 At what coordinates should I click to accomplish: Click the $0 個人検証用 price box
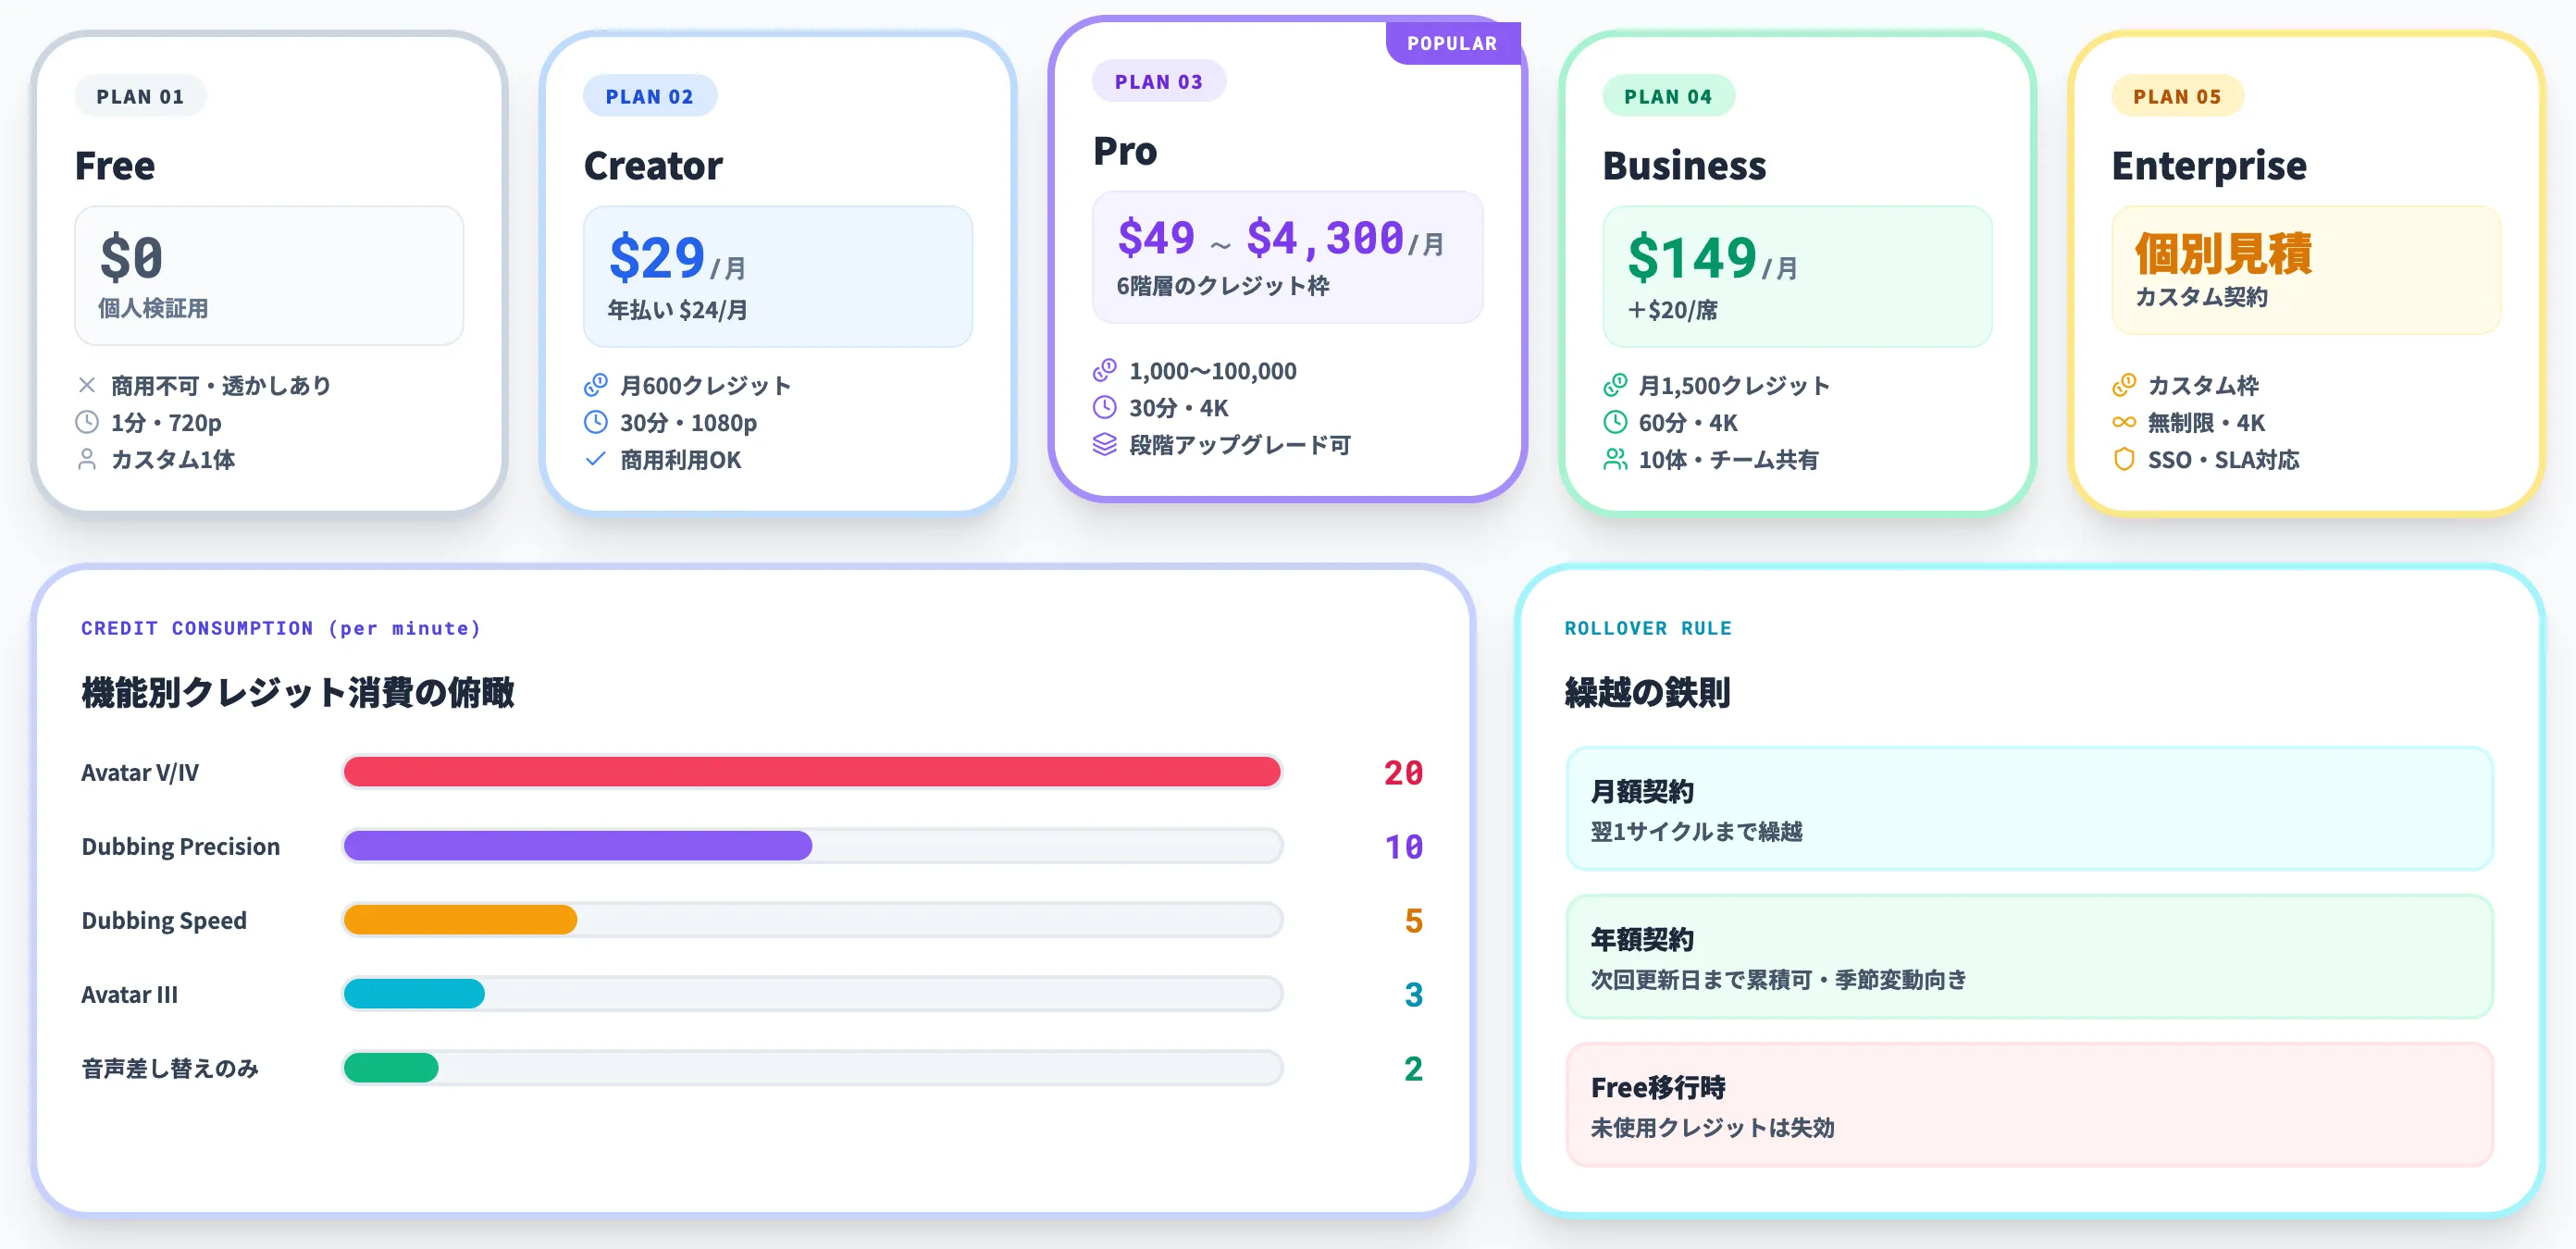[269, 276]
